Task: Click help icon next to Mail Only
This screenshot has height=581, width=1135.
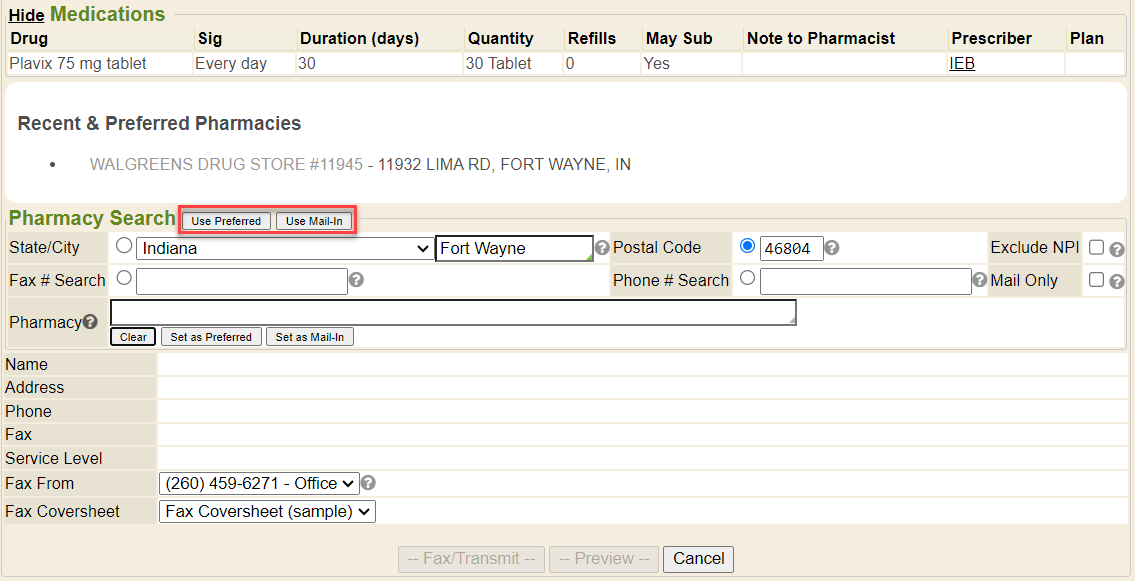Action: click(1117, 281)
